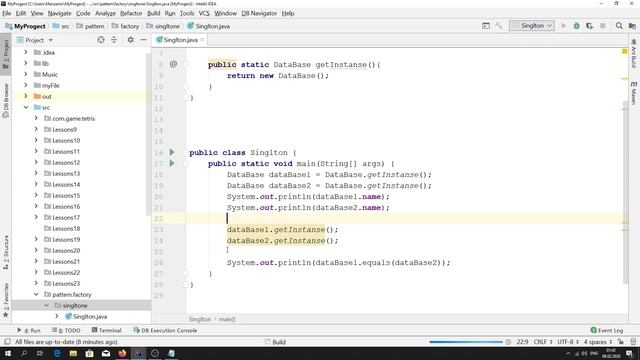Click the Build progress bar in status bar
This screenshot has width=640, height=360.
(x=466, y=342)
